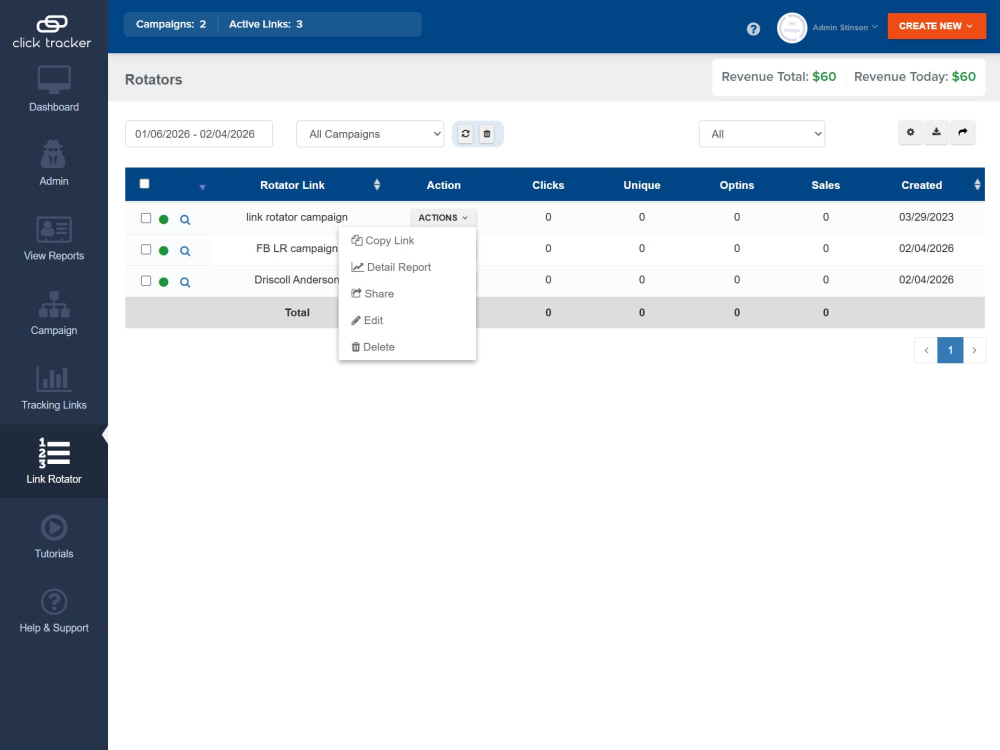Click the Active Links: 3 counter
The image size is (1000, 750).
pos(266,24)
